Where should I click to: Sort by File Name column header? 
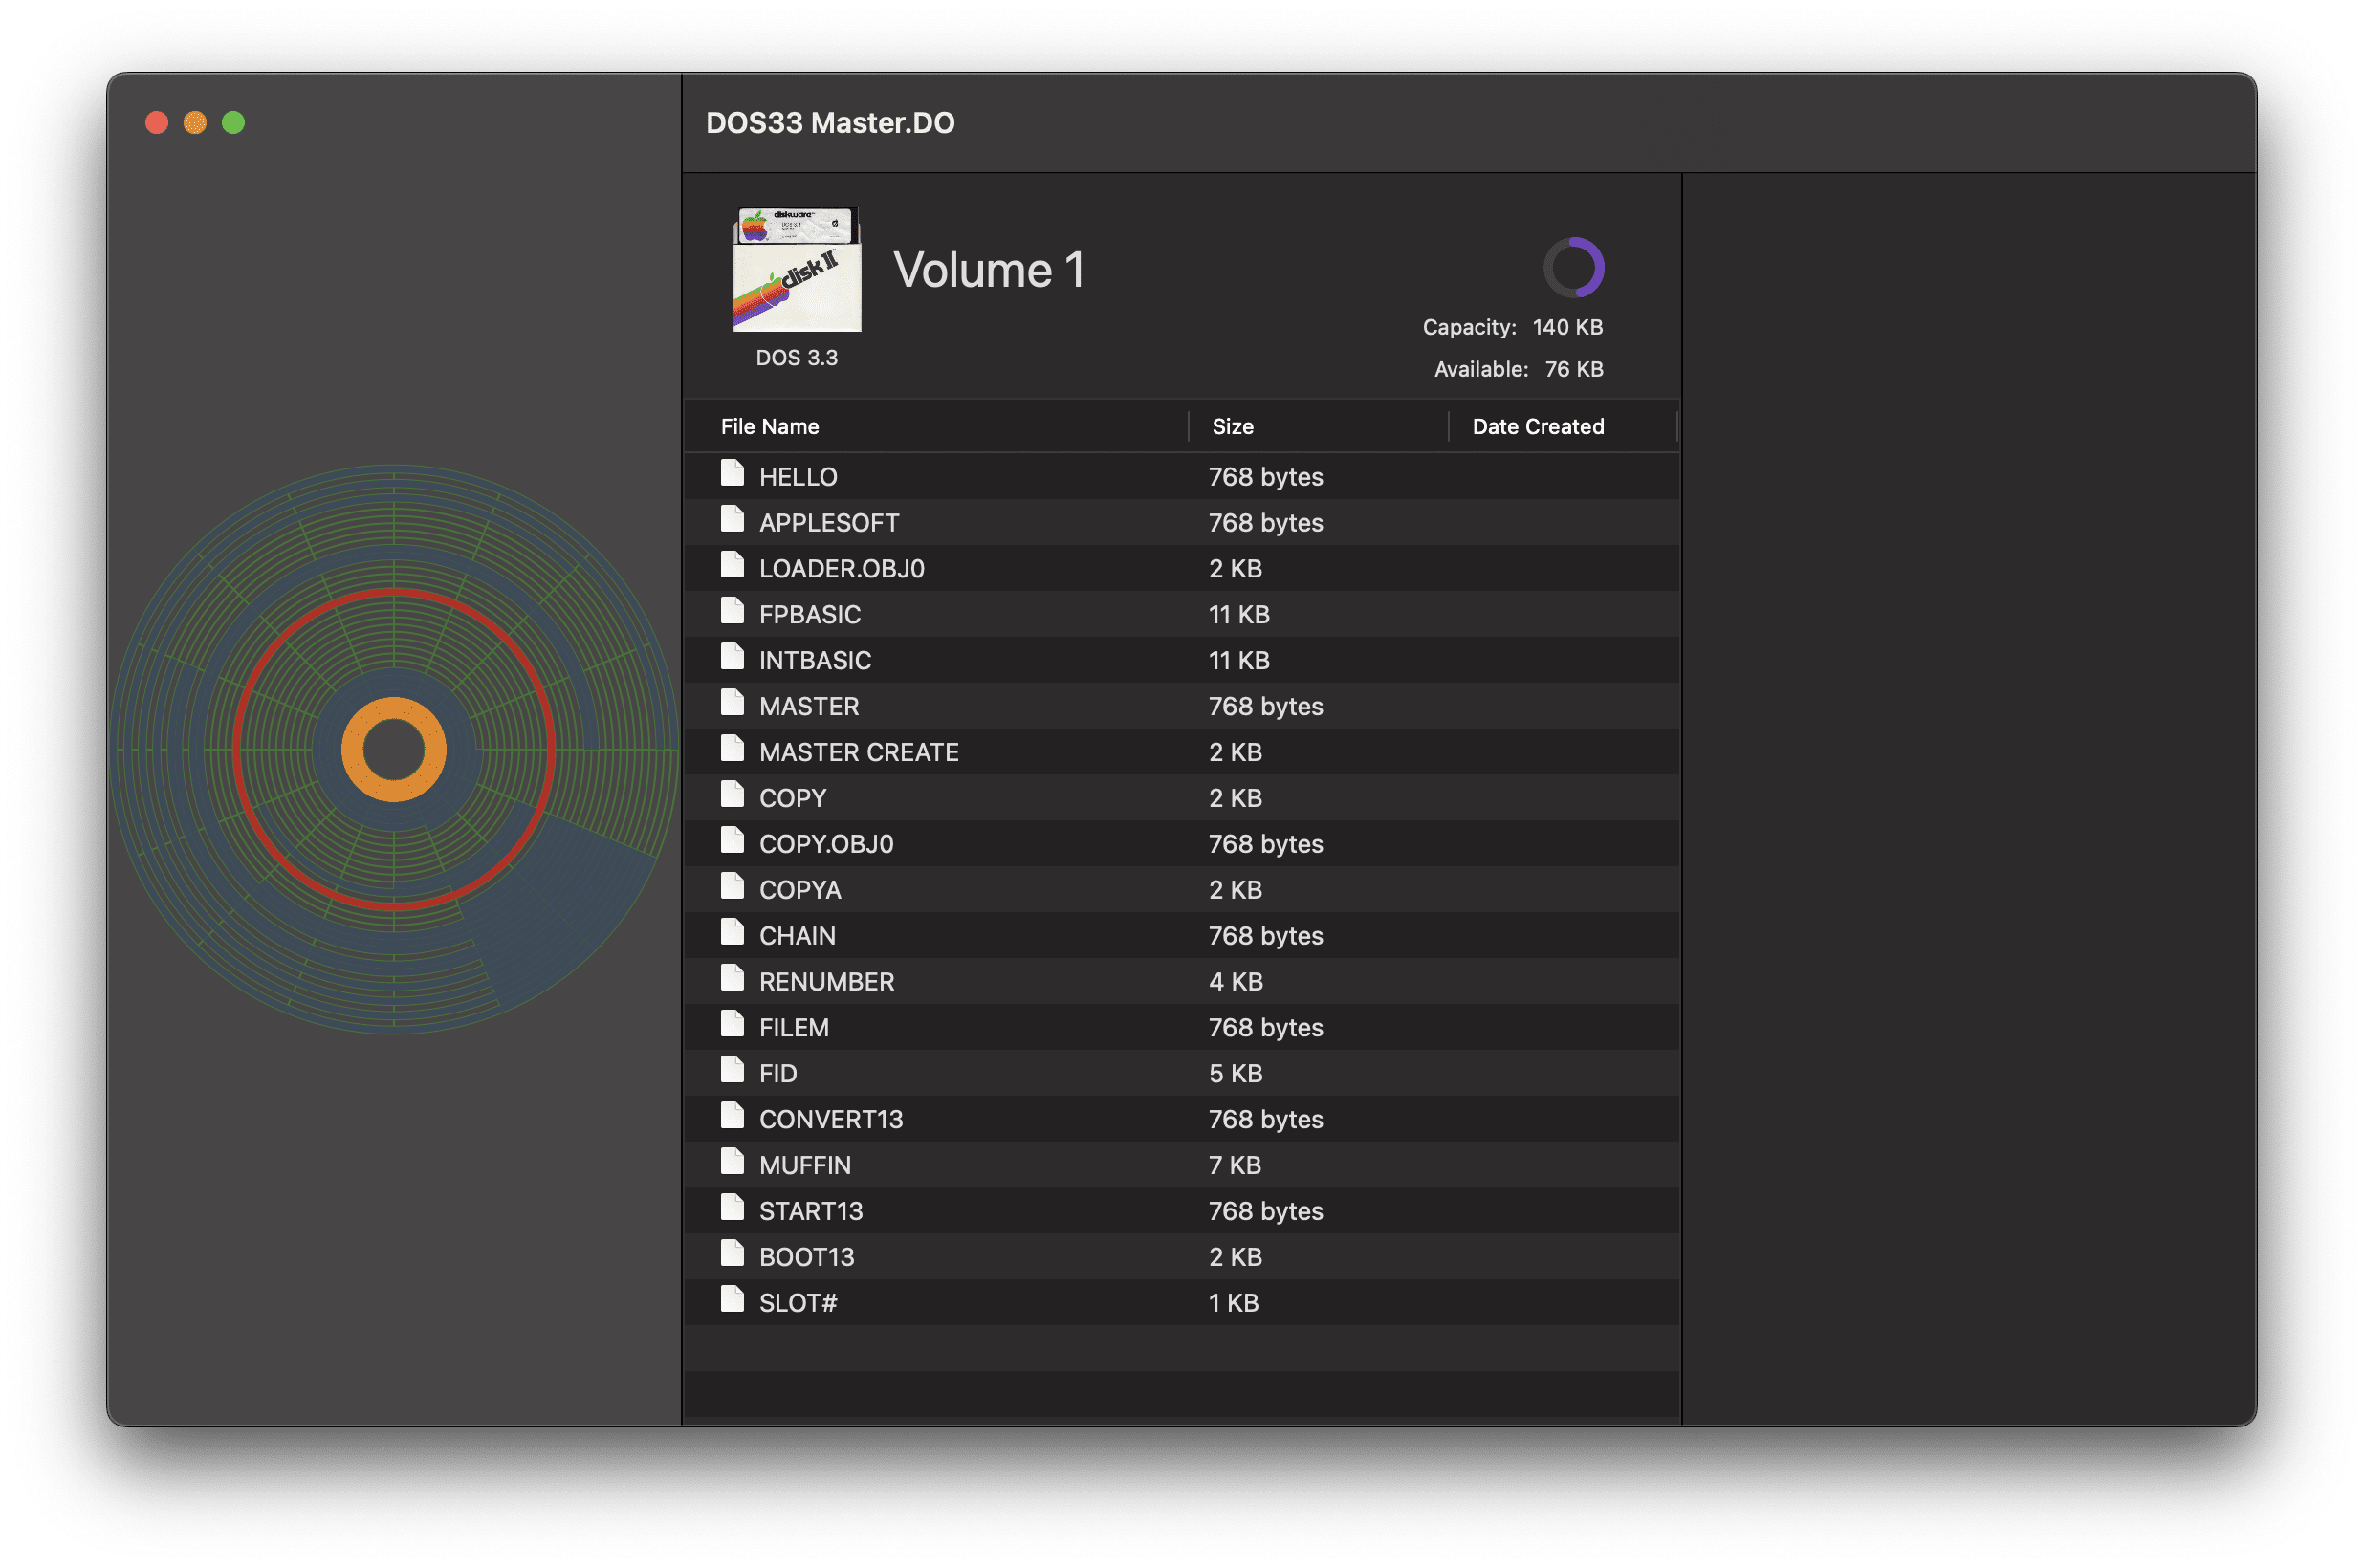(770, 427)
